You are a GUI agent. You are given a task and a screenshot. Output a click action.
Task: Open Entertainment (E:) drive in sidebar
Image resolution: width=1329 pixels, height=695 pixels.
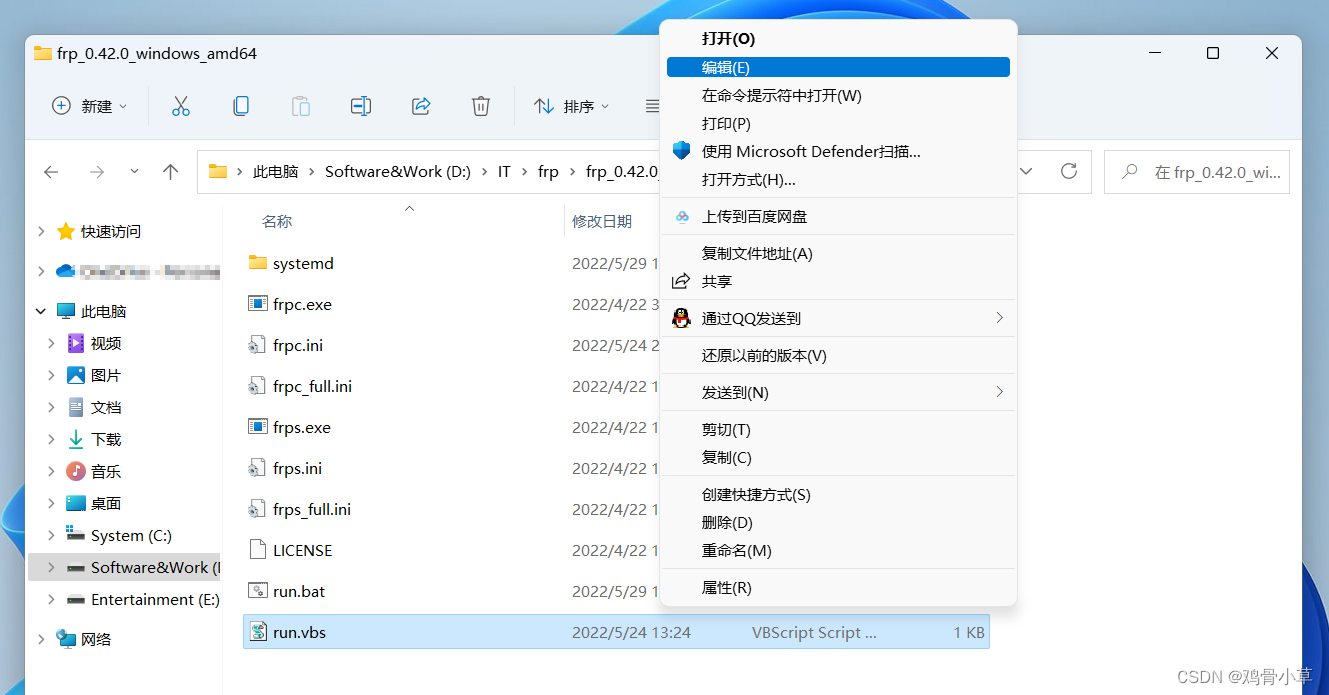pyautogui.click(x=155, y=599)
